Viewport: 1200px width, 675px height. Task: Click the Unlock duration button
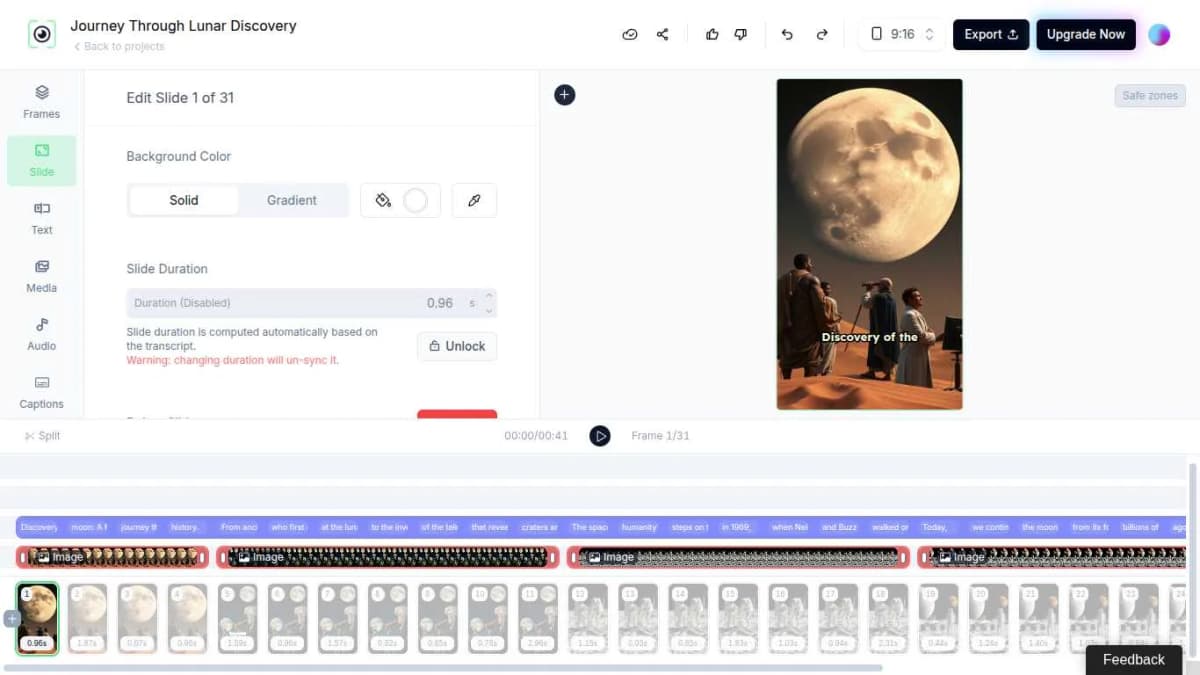click(x=457, y=346)
